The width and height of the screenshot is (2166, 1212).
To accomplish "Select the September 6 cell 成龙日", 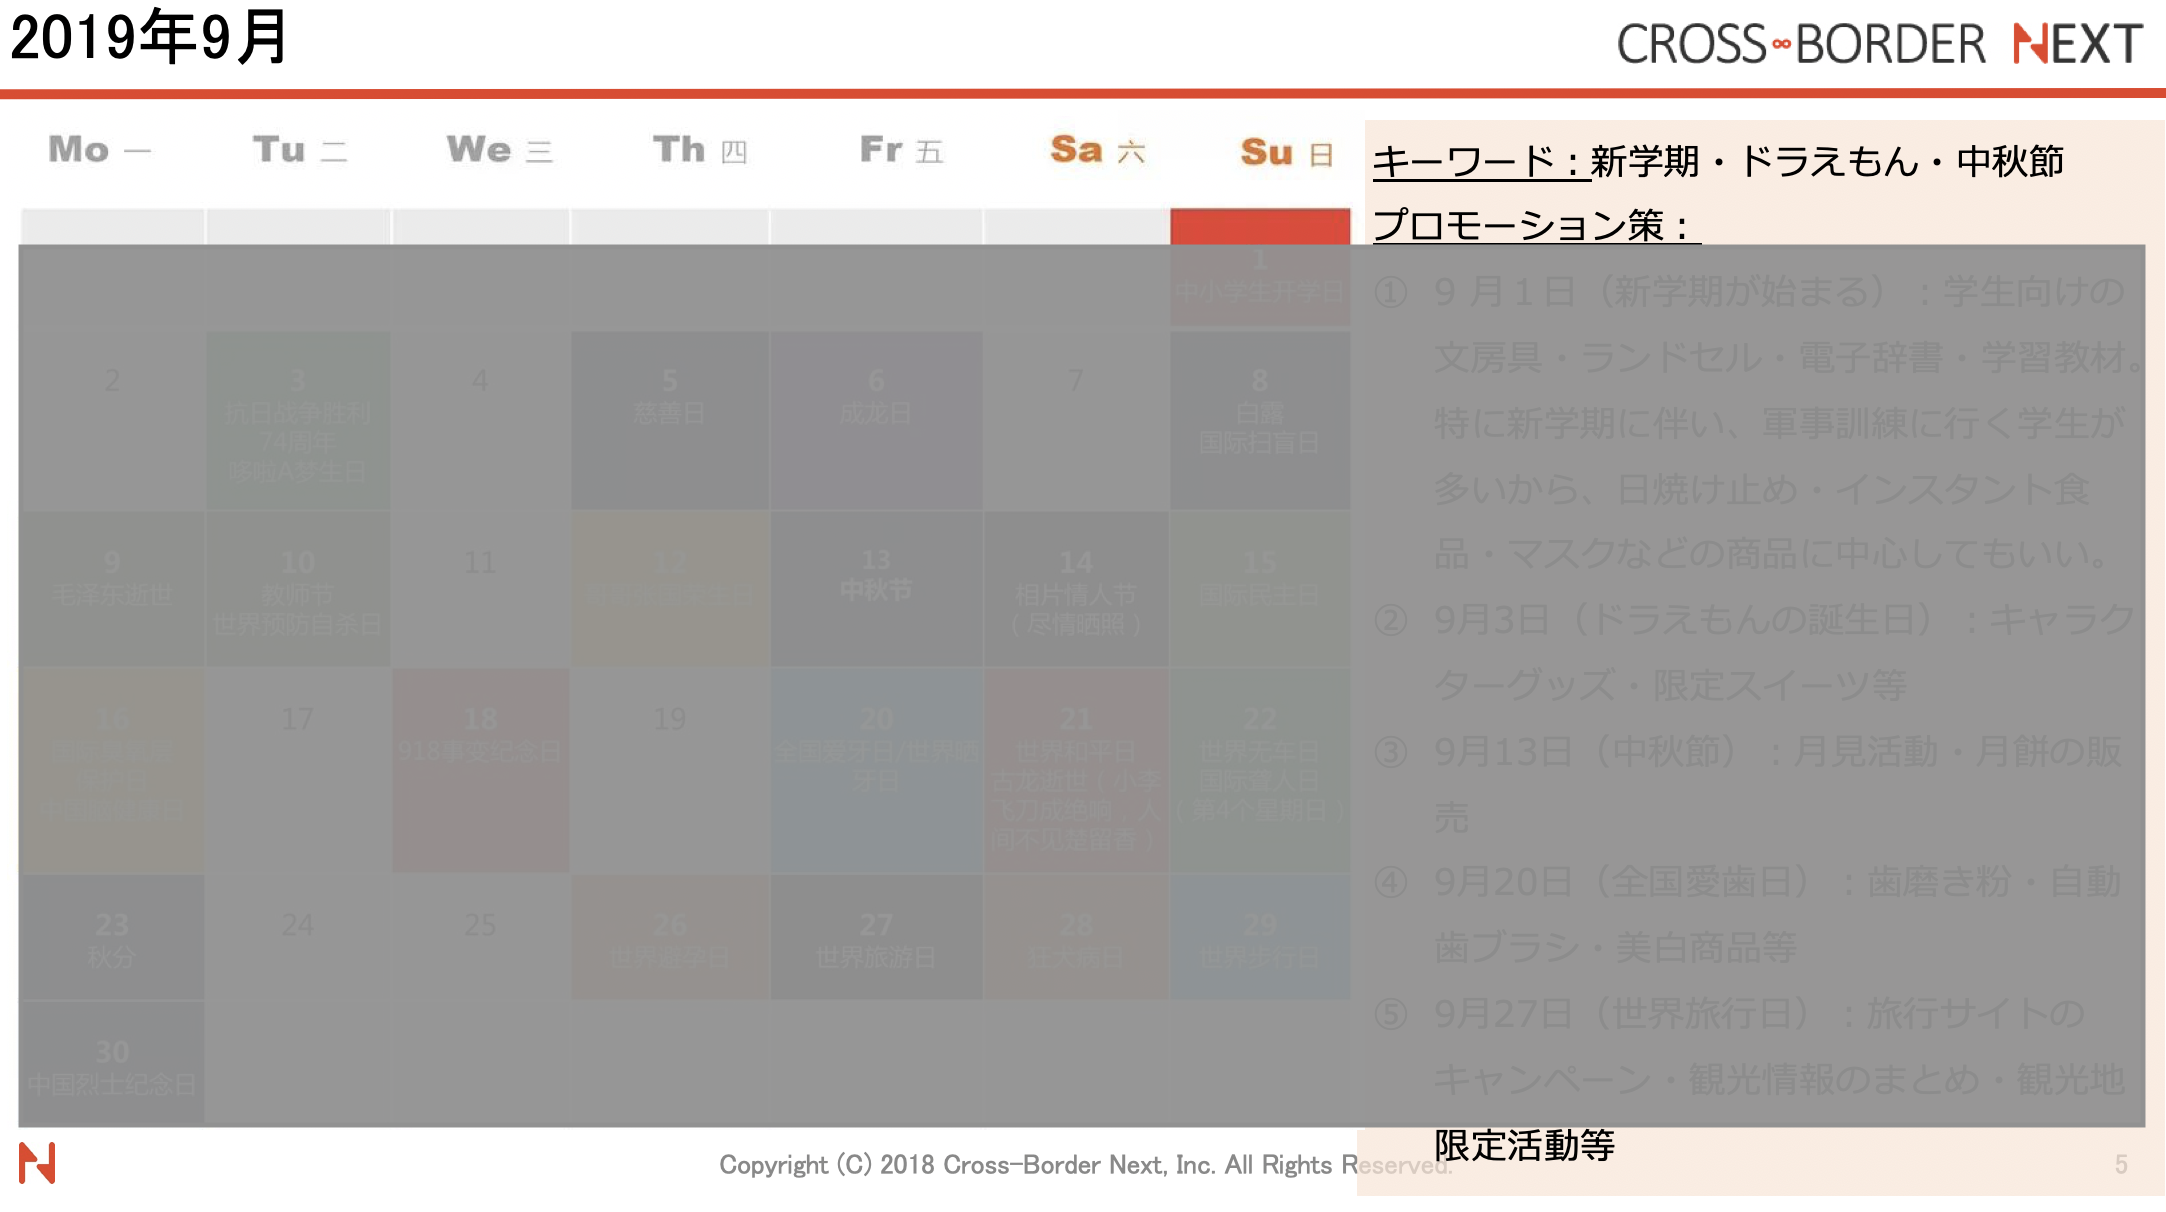I will tap(876, 422).
